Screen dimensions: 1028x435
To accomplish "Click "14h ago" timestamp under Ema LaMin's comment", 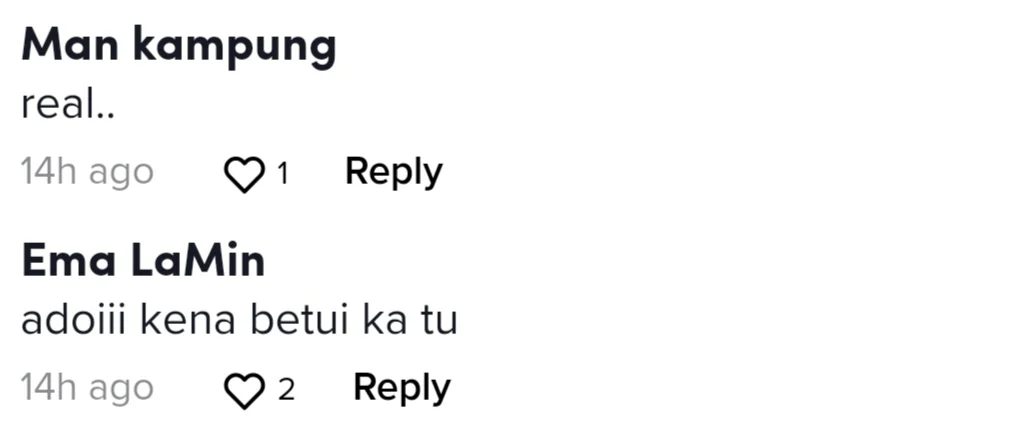I will click(x=88, y=388).
